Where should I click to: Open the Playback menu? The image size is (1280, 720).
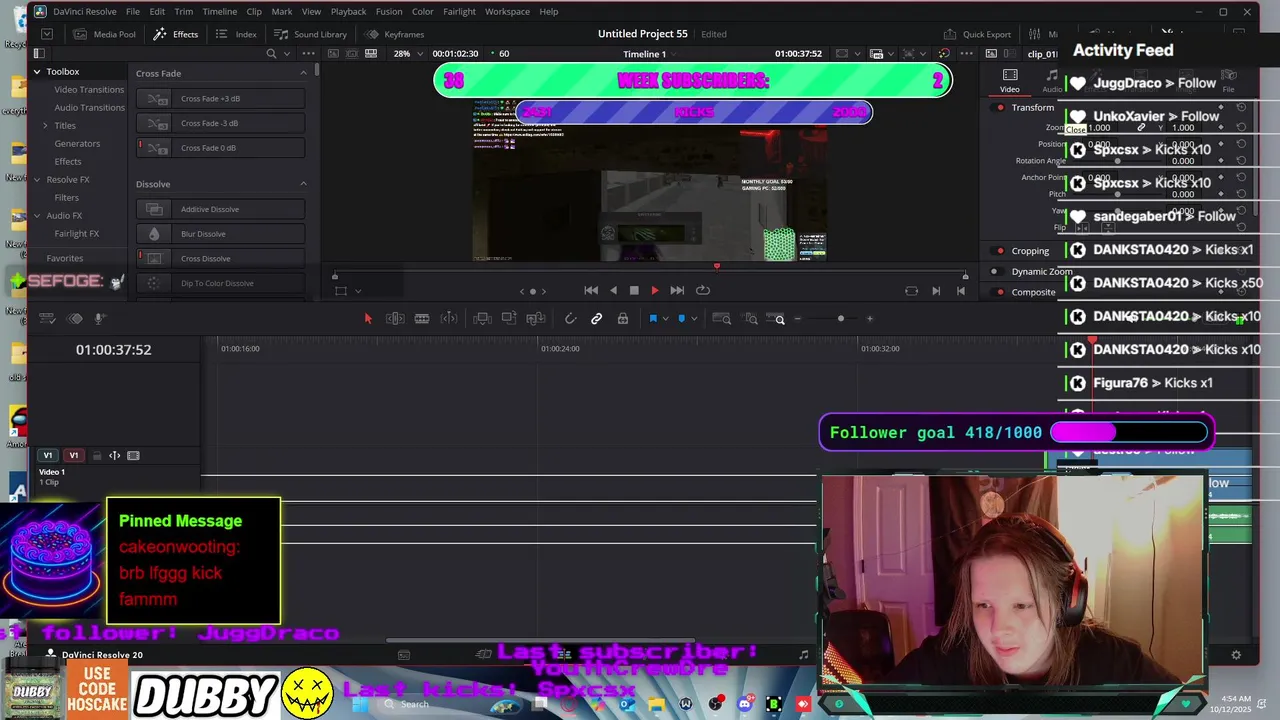[348, 11]
